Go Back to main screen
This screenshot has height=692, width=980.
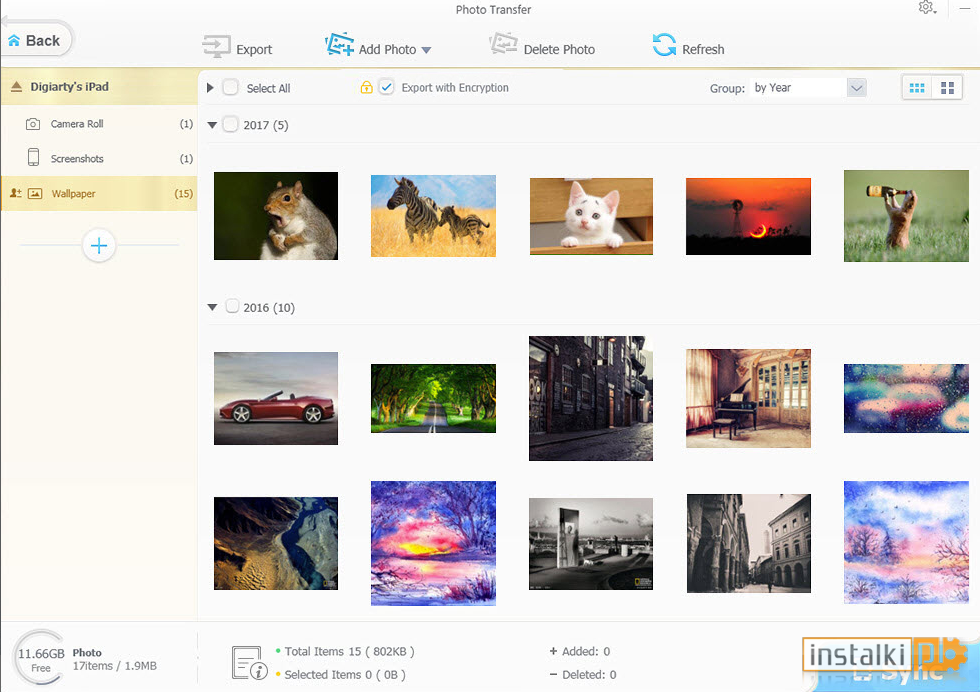coord(35,41)
